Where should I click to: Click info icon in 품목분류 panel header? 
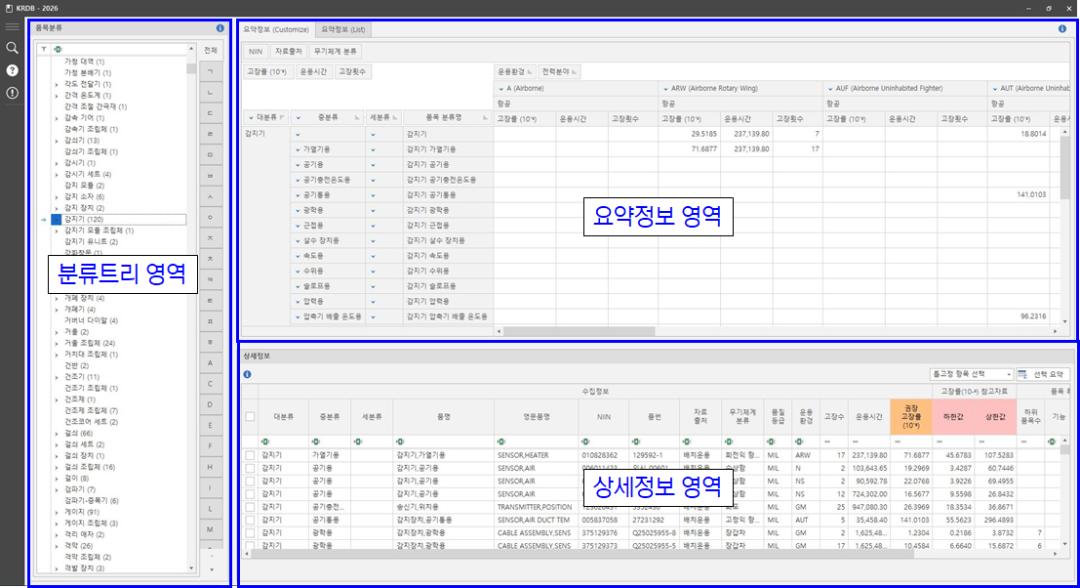click(x=220, y=29)
